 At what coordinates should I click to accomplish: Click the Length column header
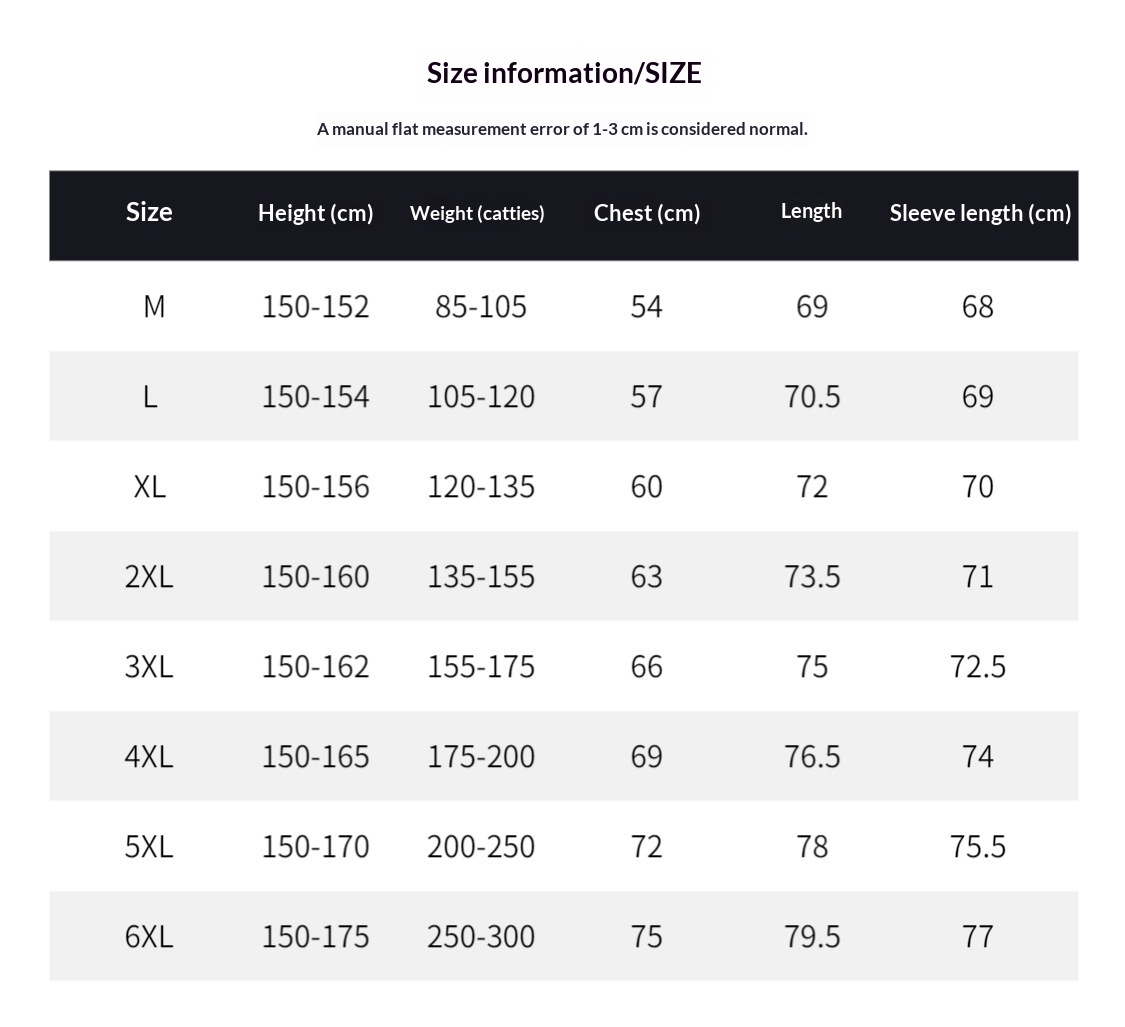pyautogui.click(x=811, y=211)
